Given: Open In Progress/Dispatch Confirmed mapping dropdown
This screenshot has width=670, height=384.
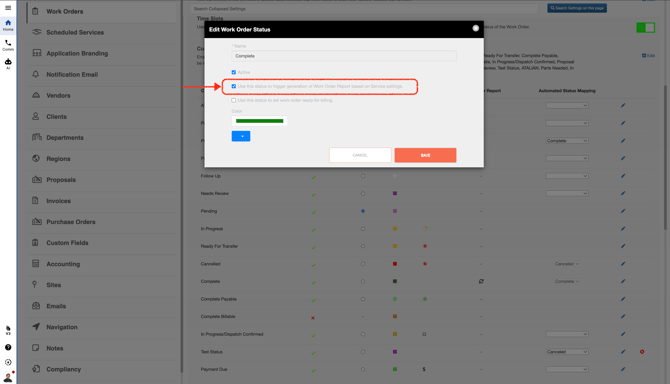Looking at the screenshot, I should pyautogui.click(x=567, y=334).
